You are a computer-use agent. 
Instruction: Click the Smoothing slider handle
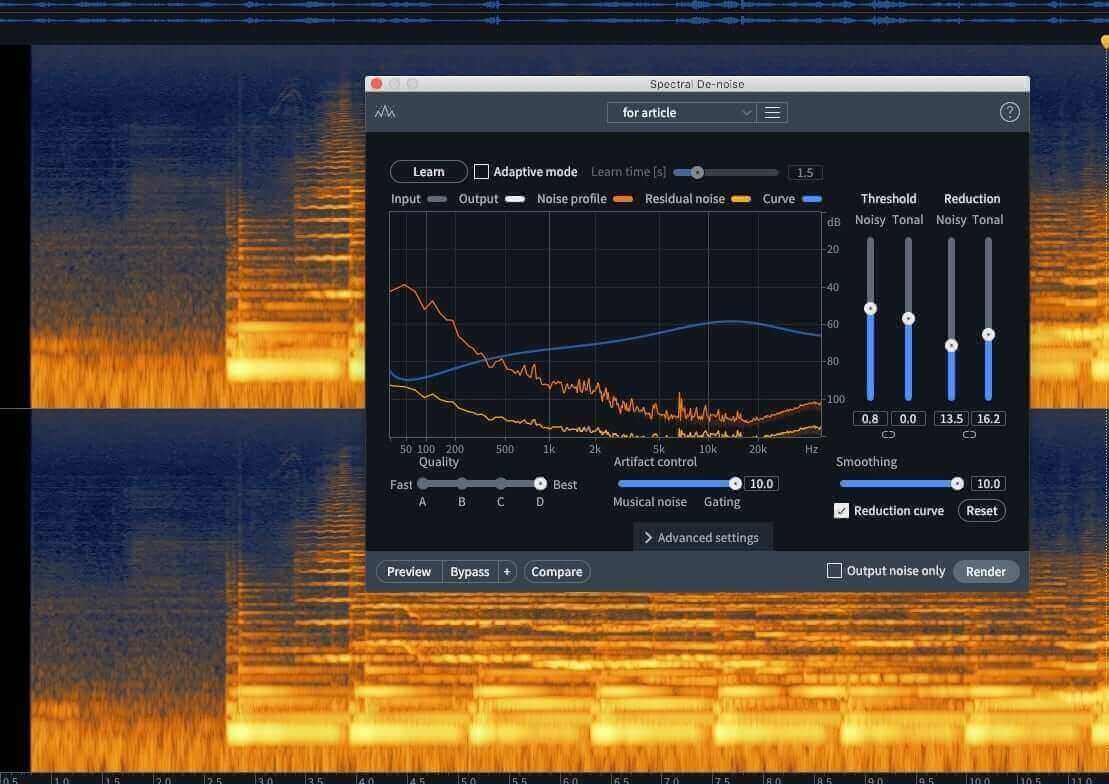[x=957, y=483]
